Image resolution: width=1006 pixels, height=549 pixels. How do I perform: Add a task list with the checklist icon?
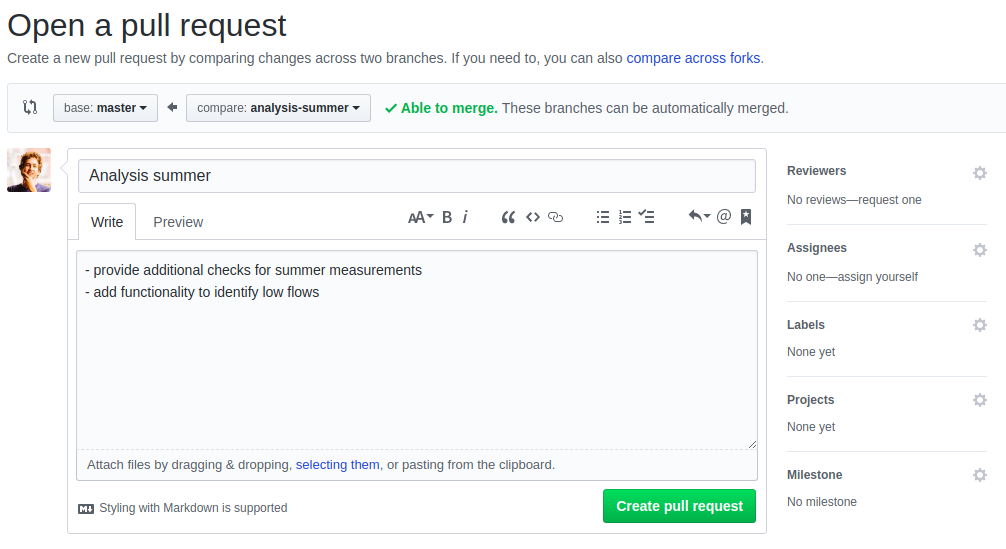(x=647, y=217)
